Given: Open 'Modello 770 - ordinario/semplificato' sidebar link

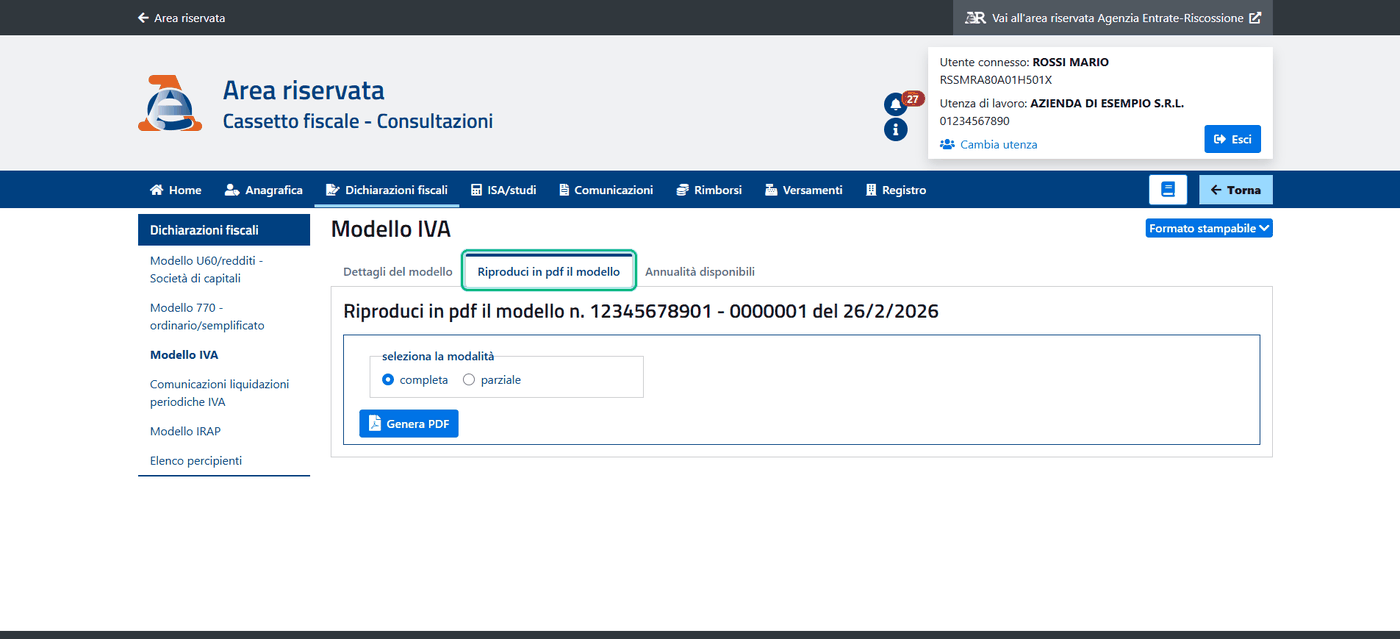Looking at the screenshot, I should pyautogui.click(x=207, y=316).
